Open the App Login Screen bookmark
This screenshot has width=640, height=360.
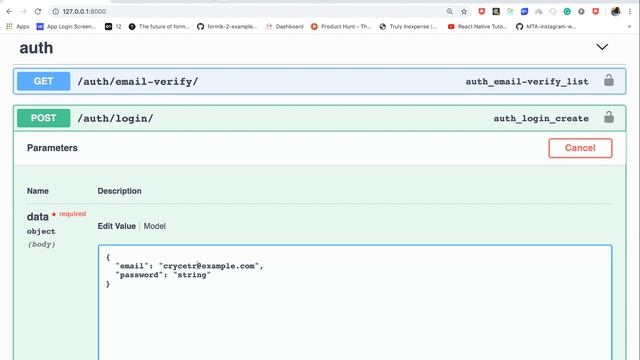tap(66, 27)
